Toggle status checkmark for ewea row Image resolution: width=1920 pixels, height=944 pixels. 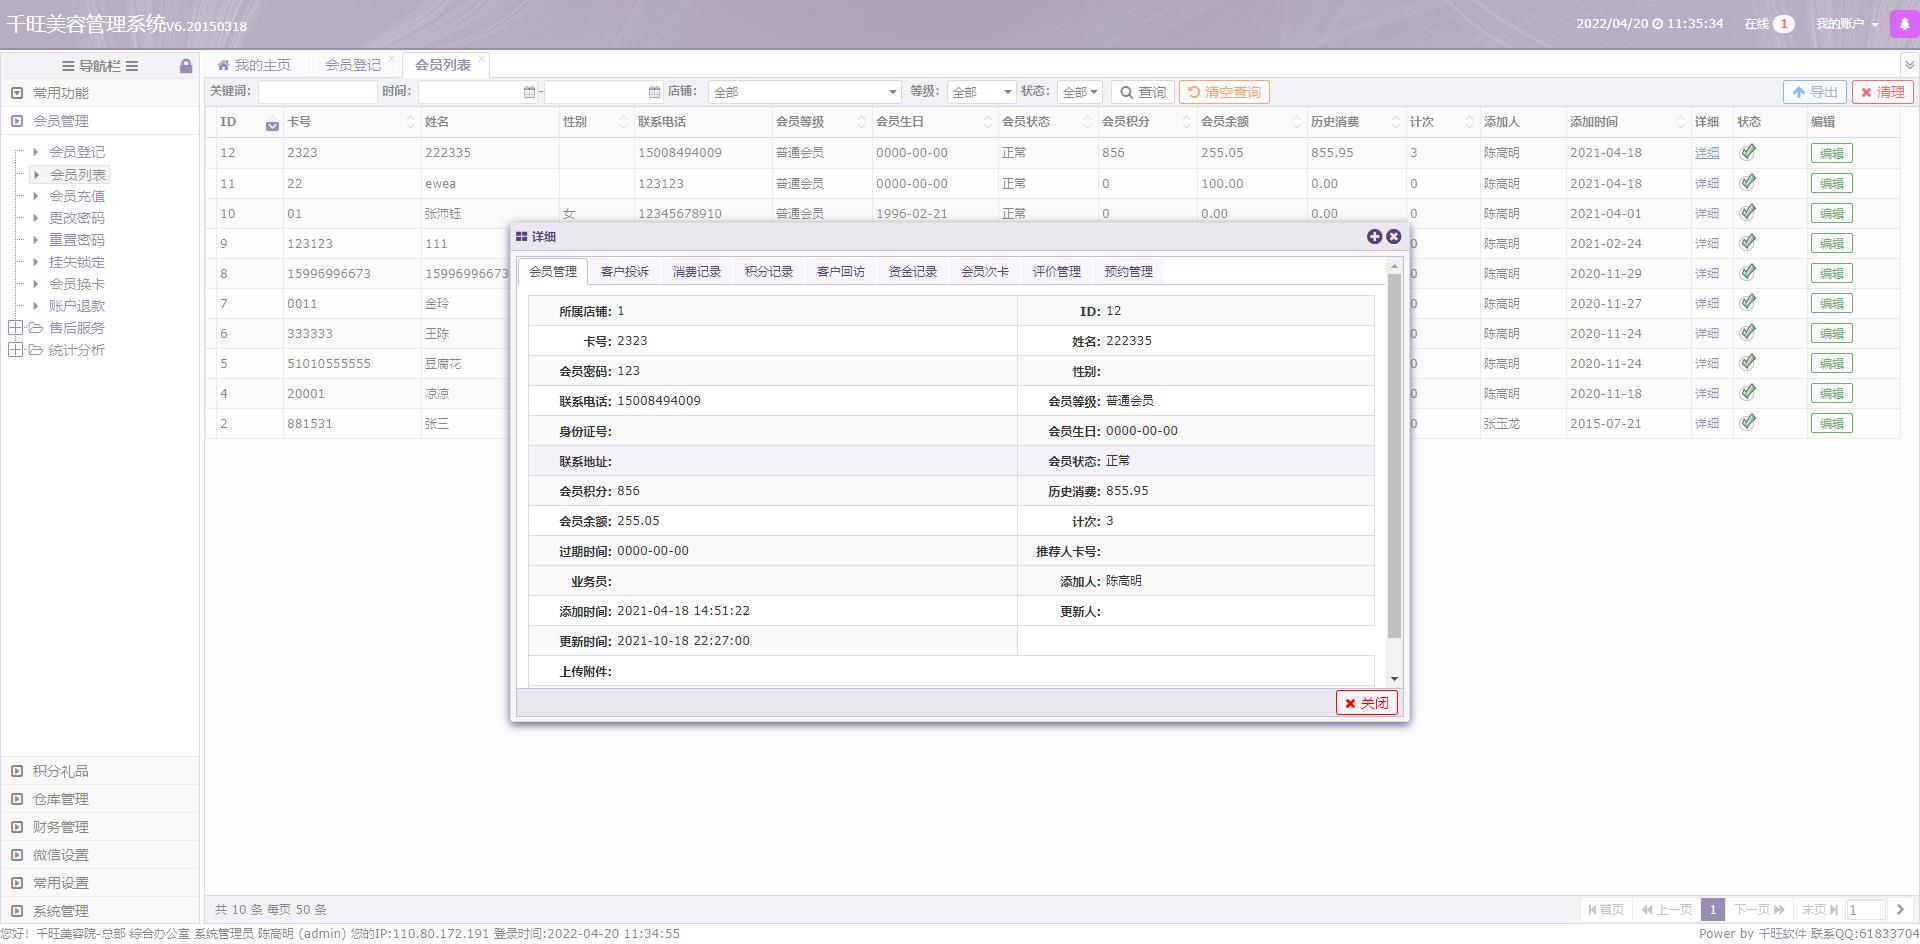[1747, 183]
